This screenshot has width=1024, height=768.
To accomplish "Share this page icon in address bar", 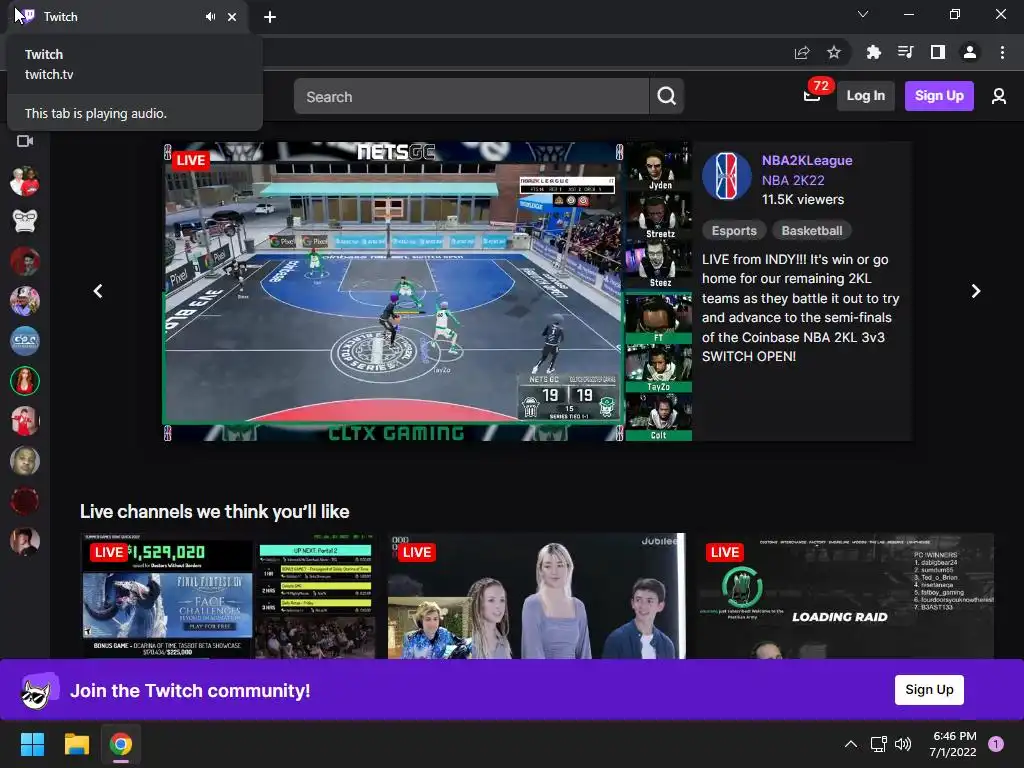I will [802, 52].
